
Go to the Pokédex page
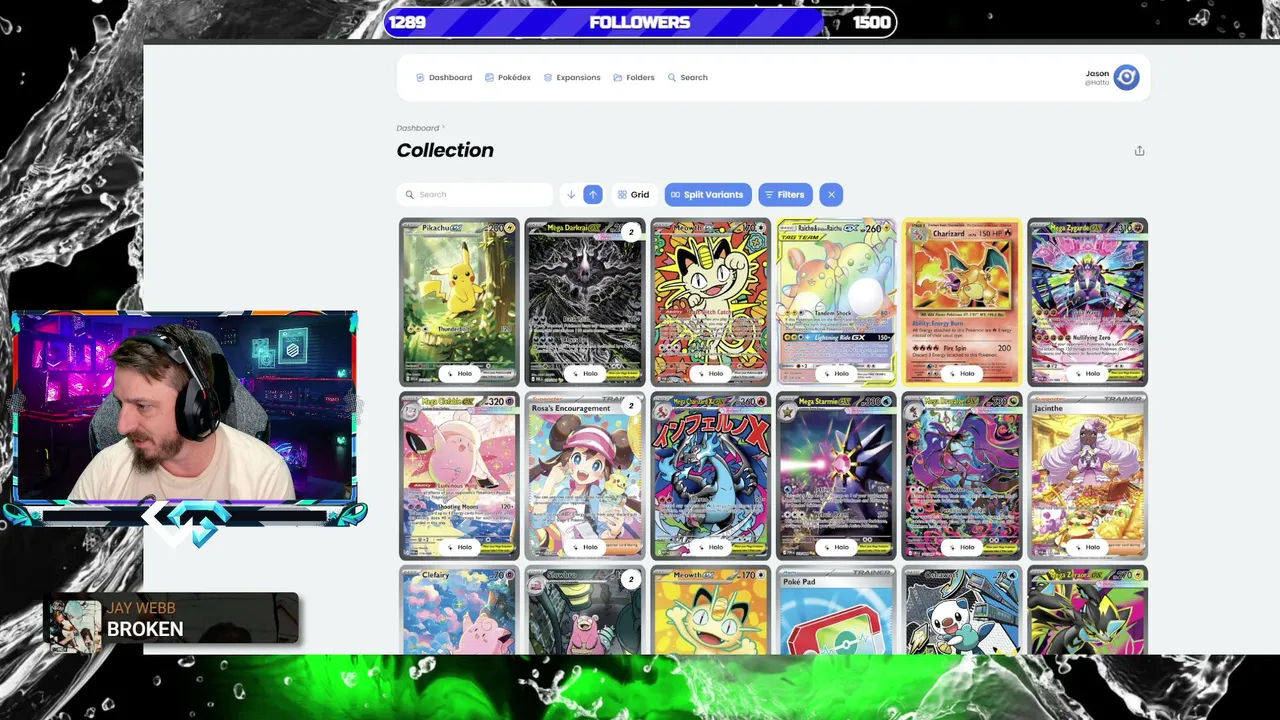(x=507, y=77)
